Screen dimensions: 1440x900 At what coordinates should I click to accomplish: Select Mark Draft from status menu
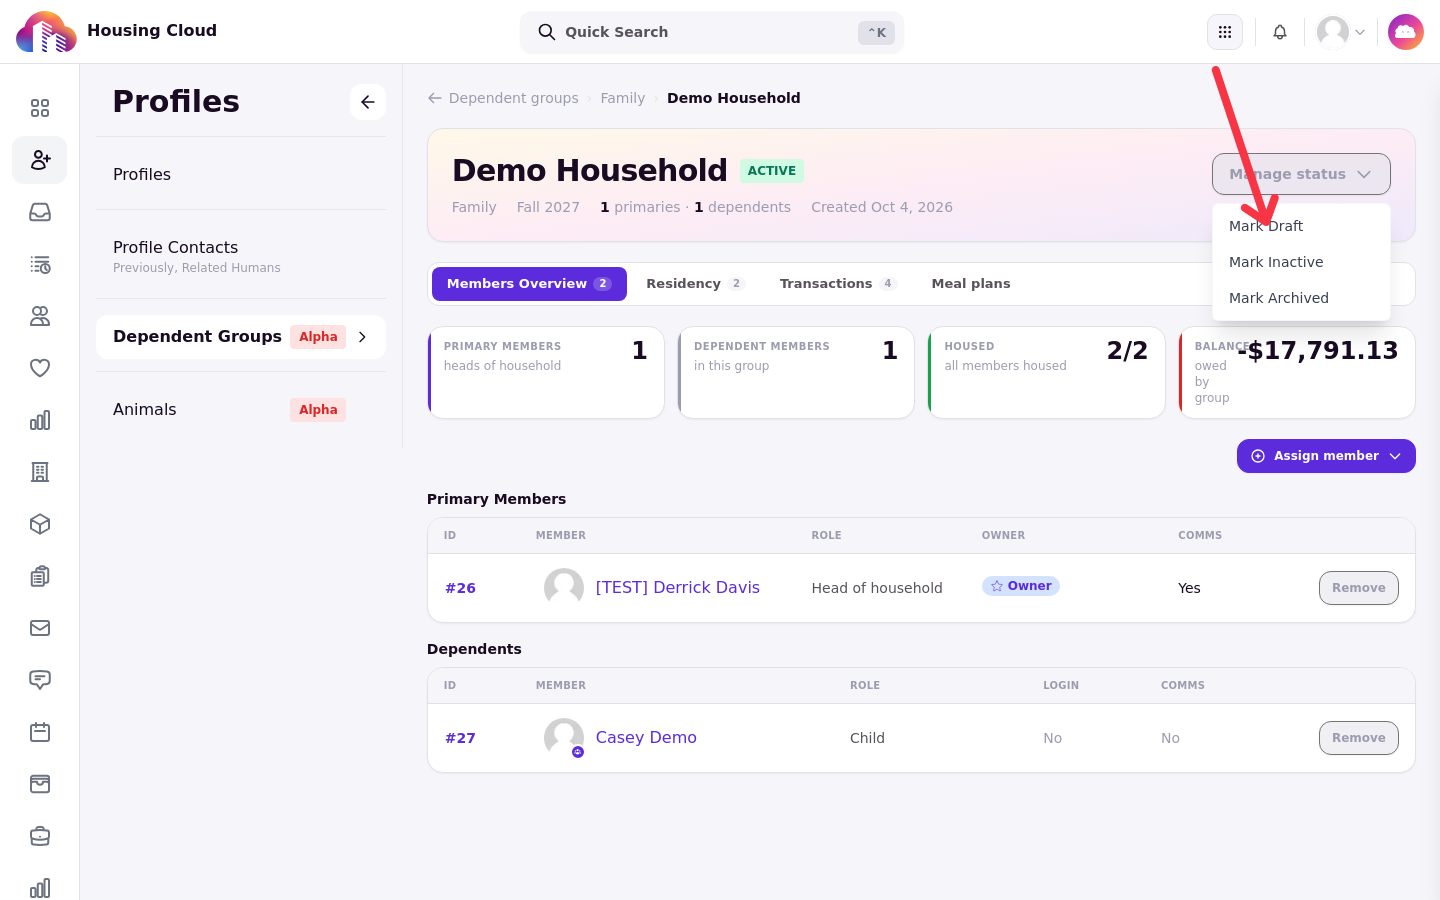click(1301, 226)
